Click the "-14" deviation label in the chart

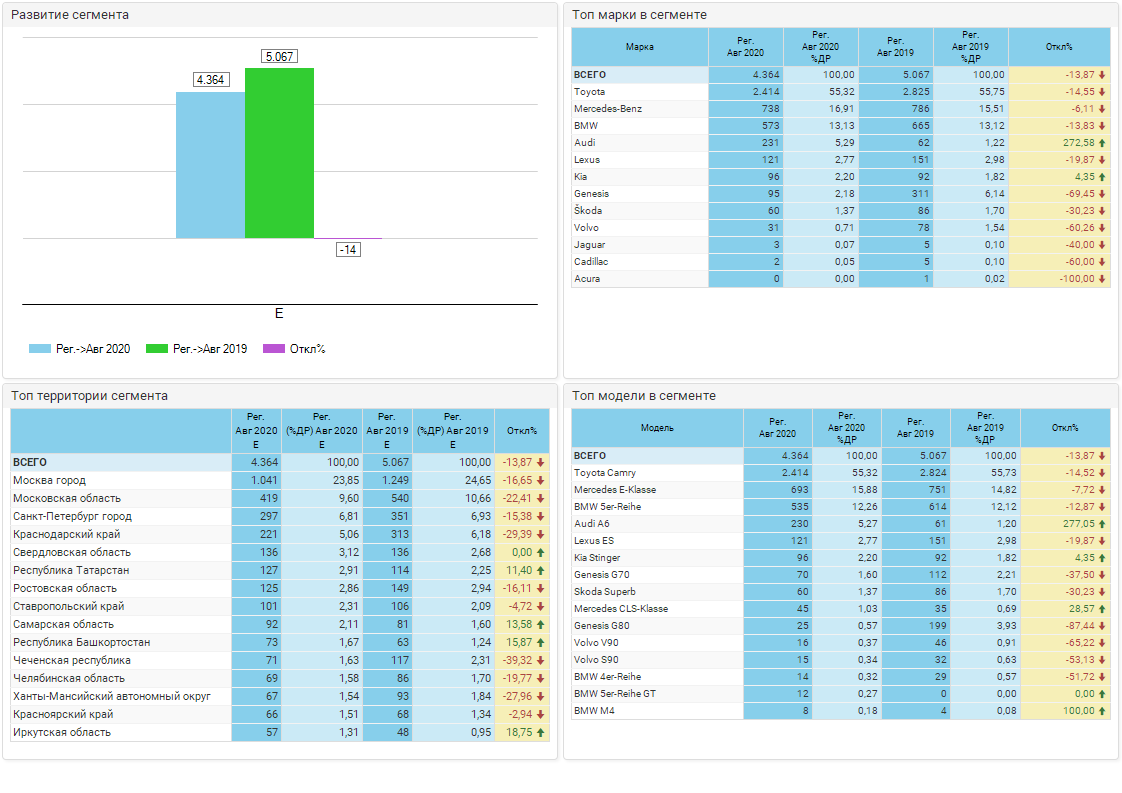point(348,250)
